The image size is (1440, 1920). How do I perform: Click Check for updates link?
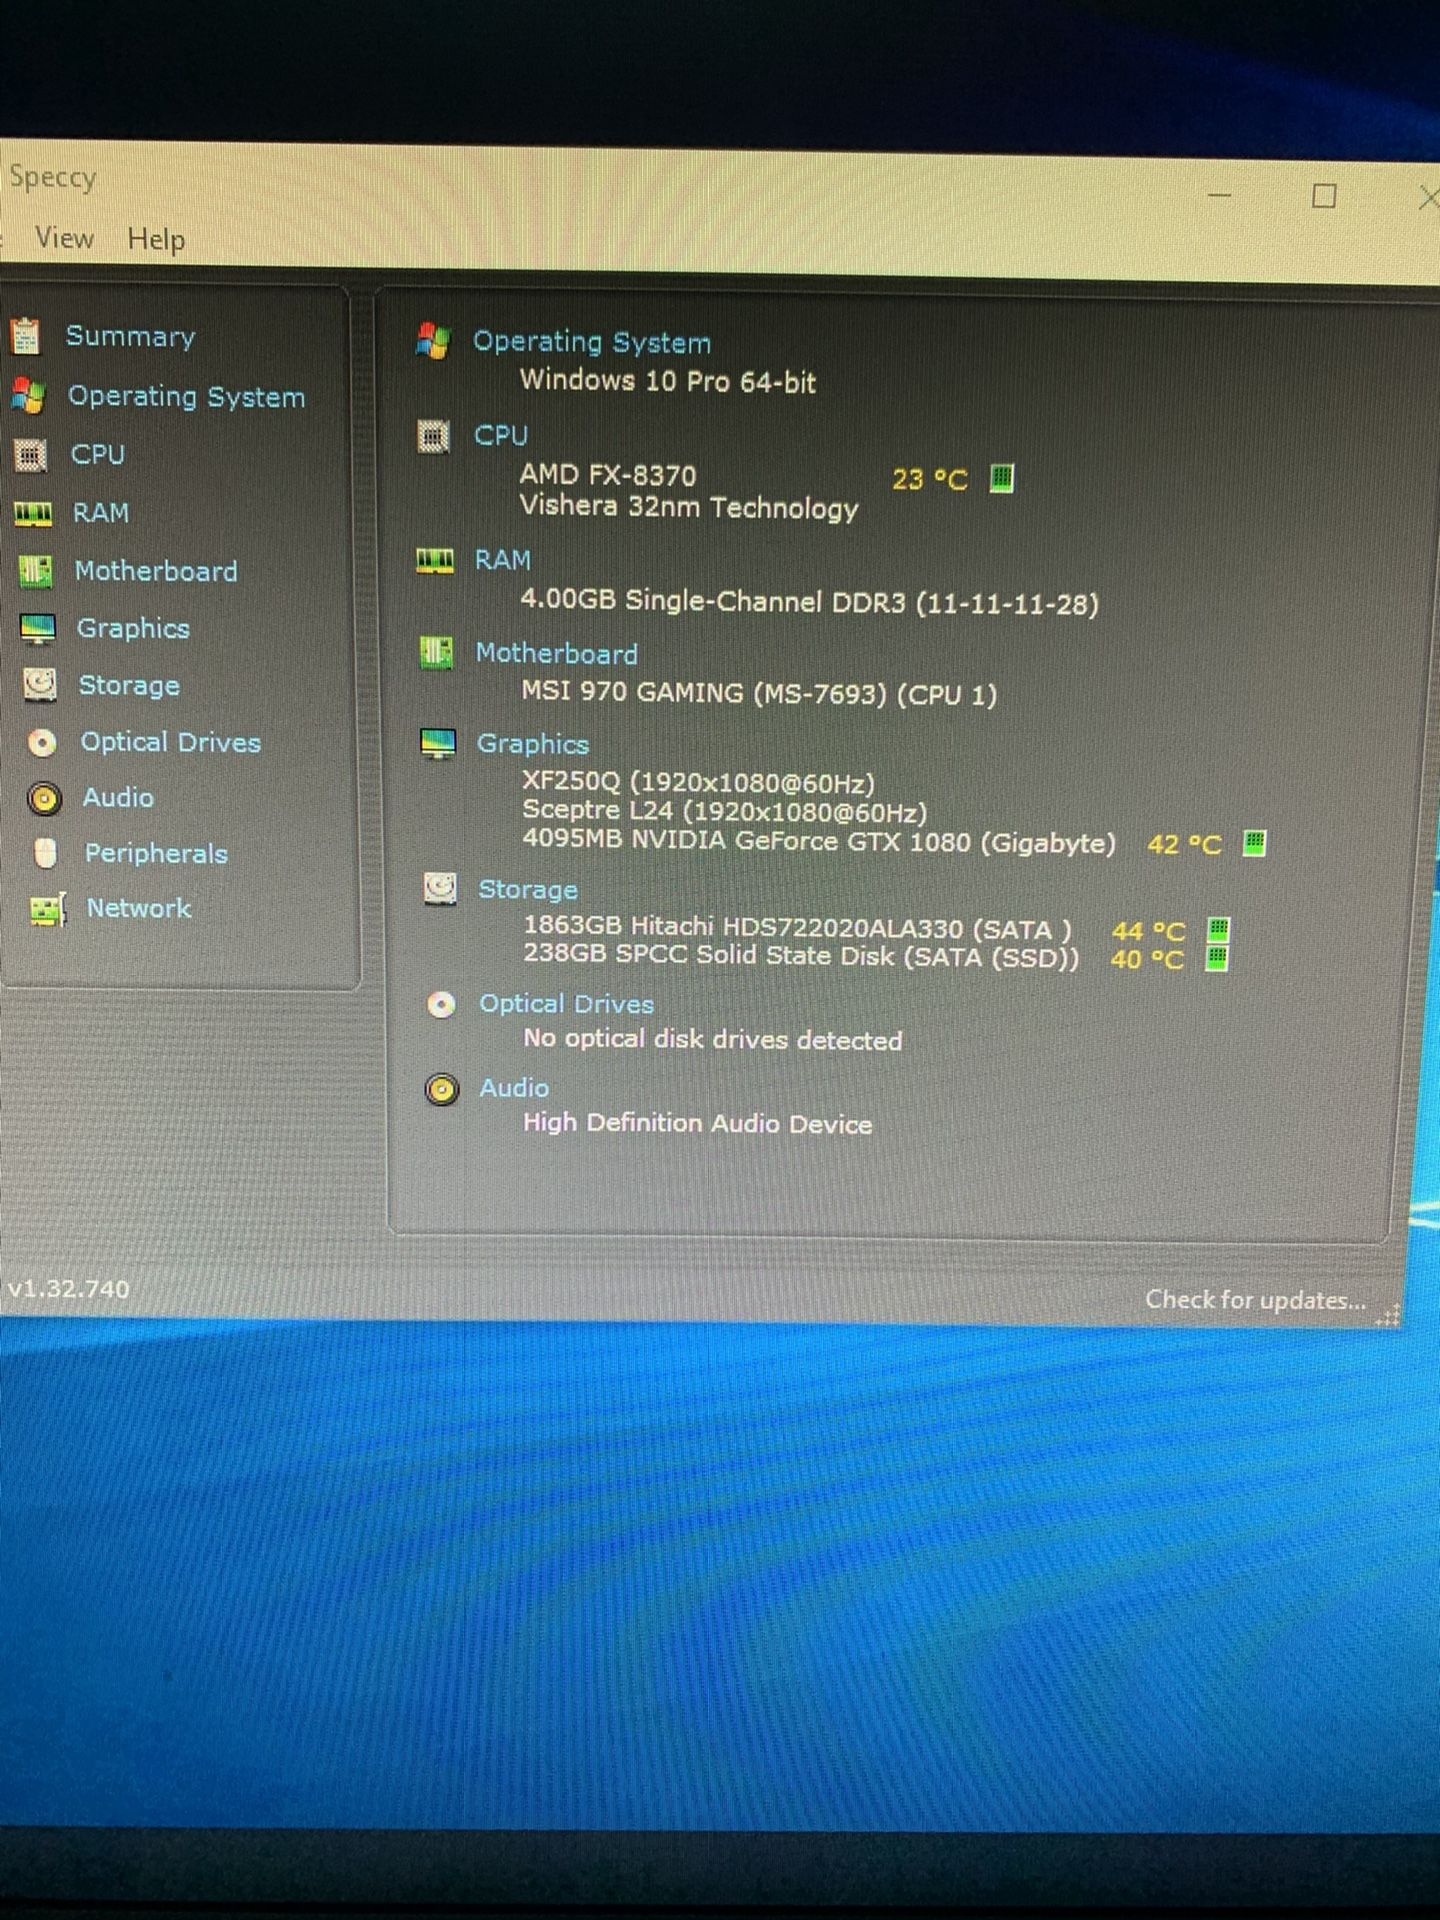click(1254, 1300)
